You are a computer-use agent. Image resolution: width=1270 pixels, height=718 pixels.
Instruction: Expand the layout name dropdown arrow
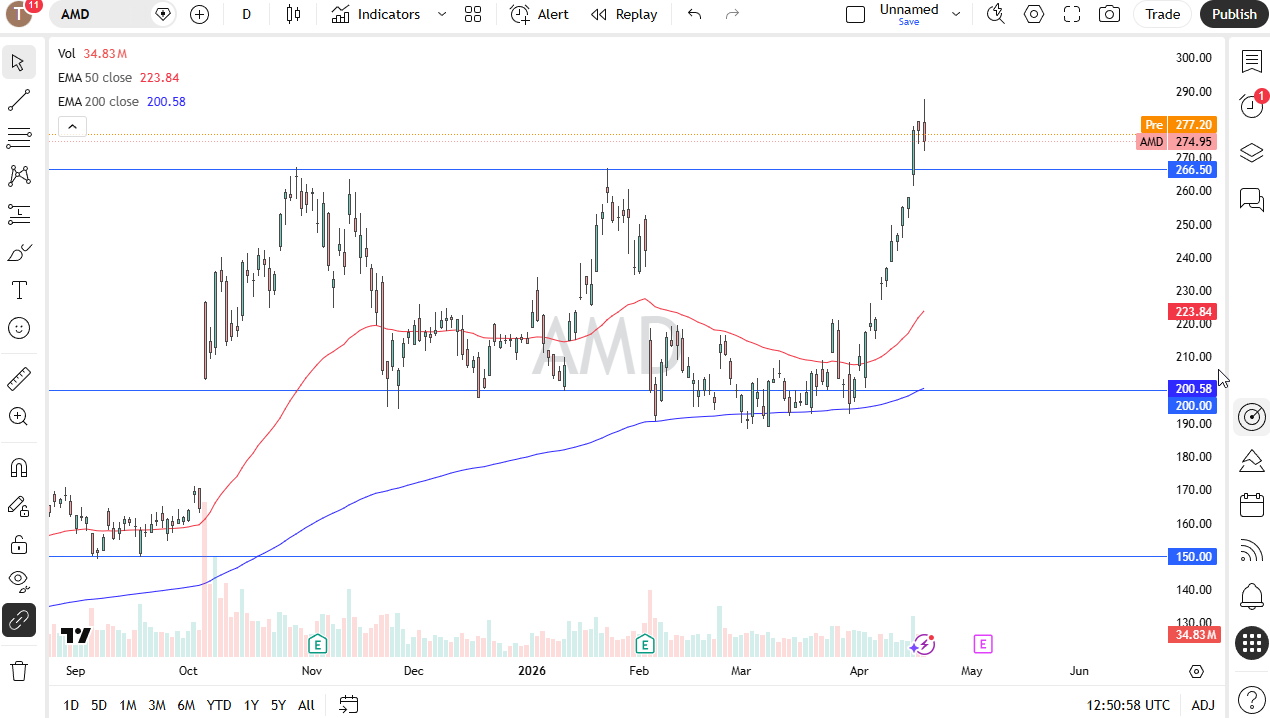(956, 14)
